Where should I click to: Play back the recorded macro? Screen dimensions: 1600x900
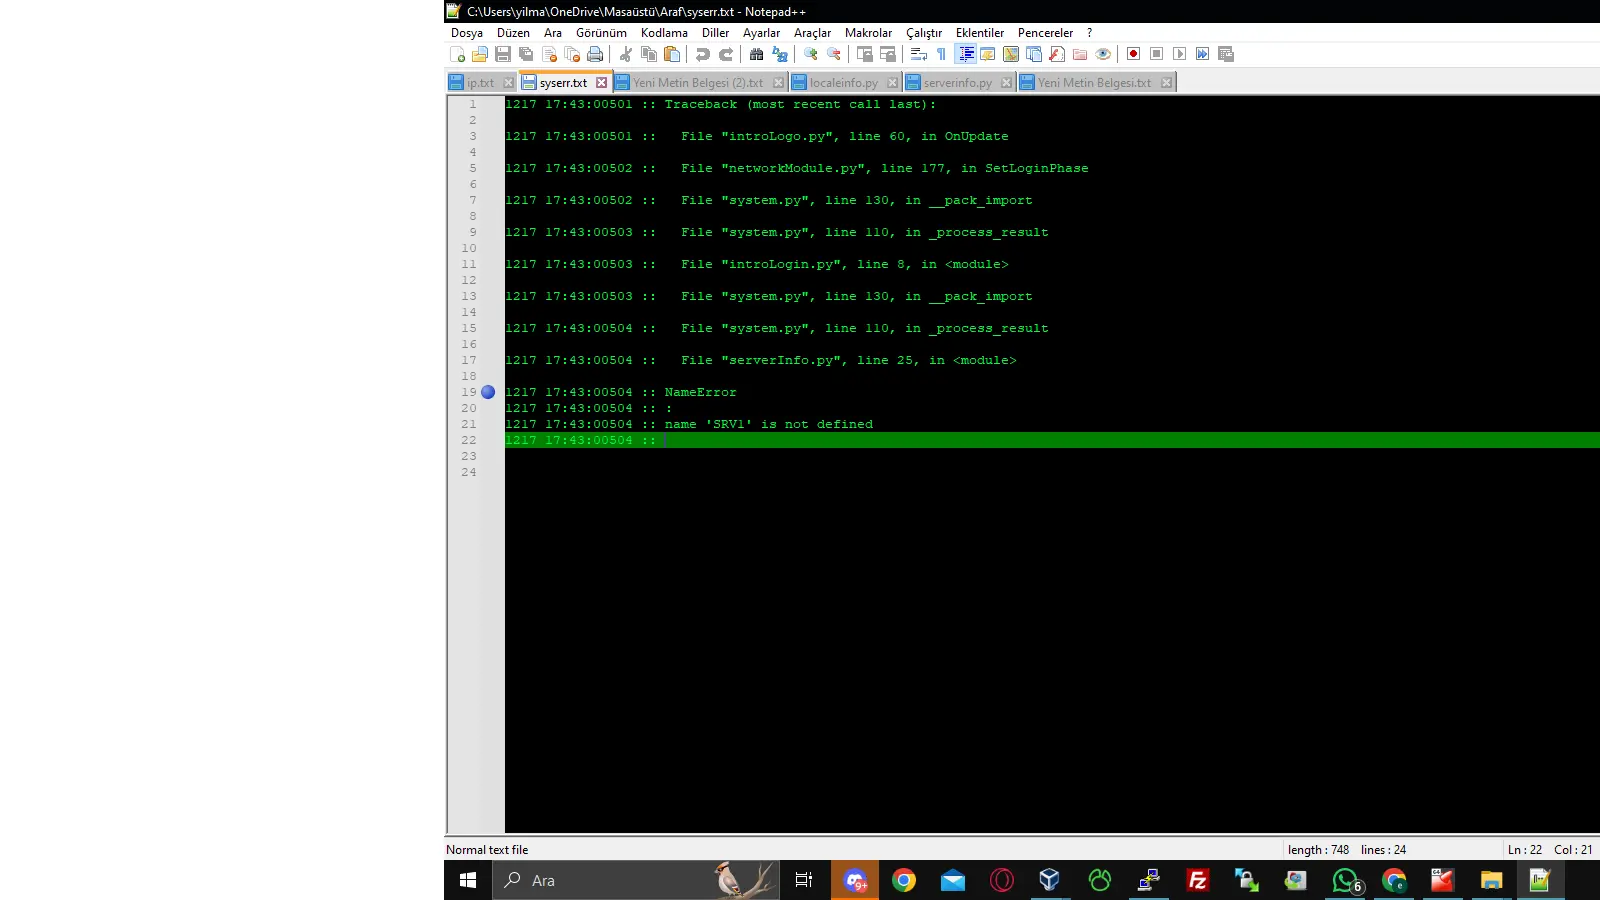pos(1180,54)
